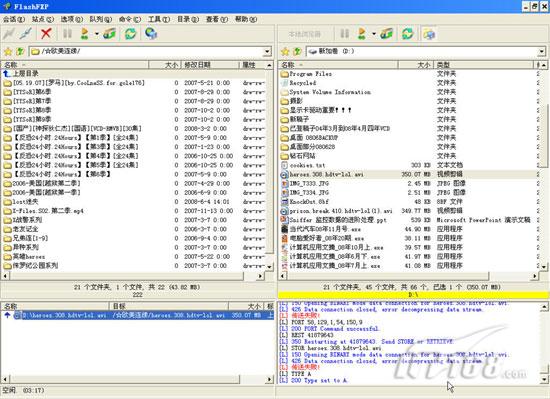
Task: Sort right pane by 类型 column
Action: pos(483,65)
